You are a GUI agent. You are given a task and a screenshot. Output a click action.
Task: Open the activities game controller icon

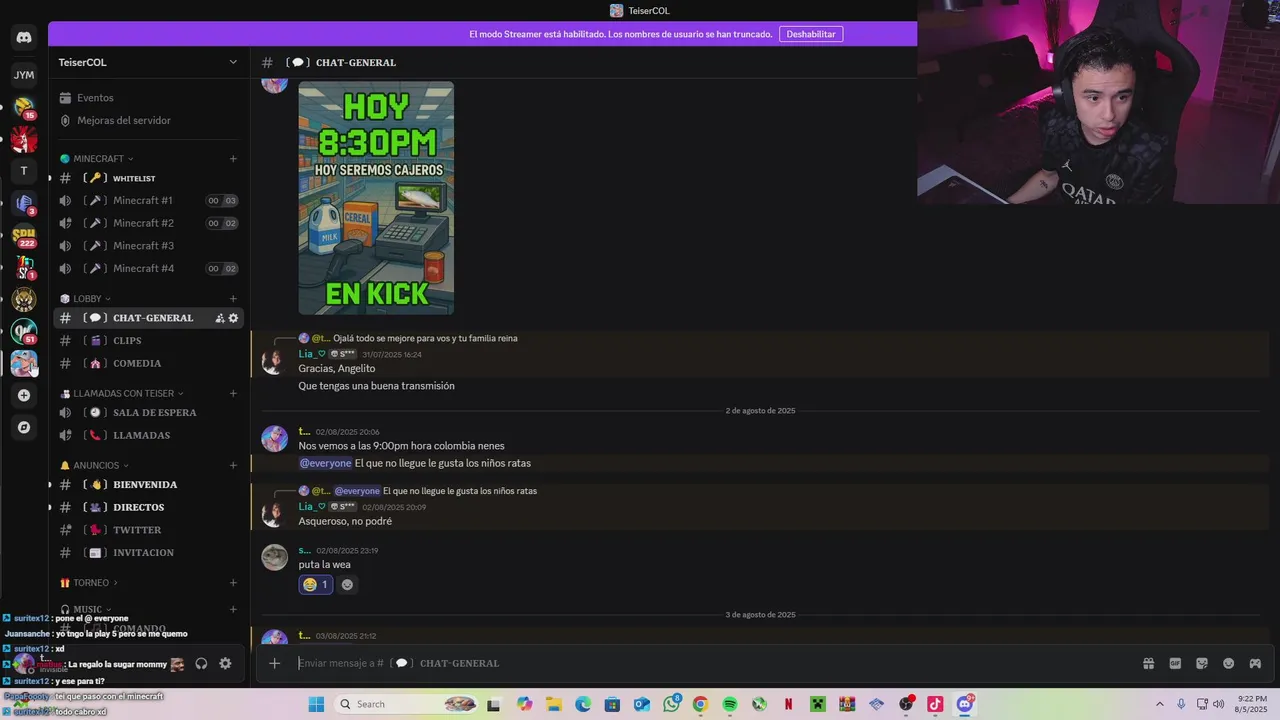pos(1255,663)
